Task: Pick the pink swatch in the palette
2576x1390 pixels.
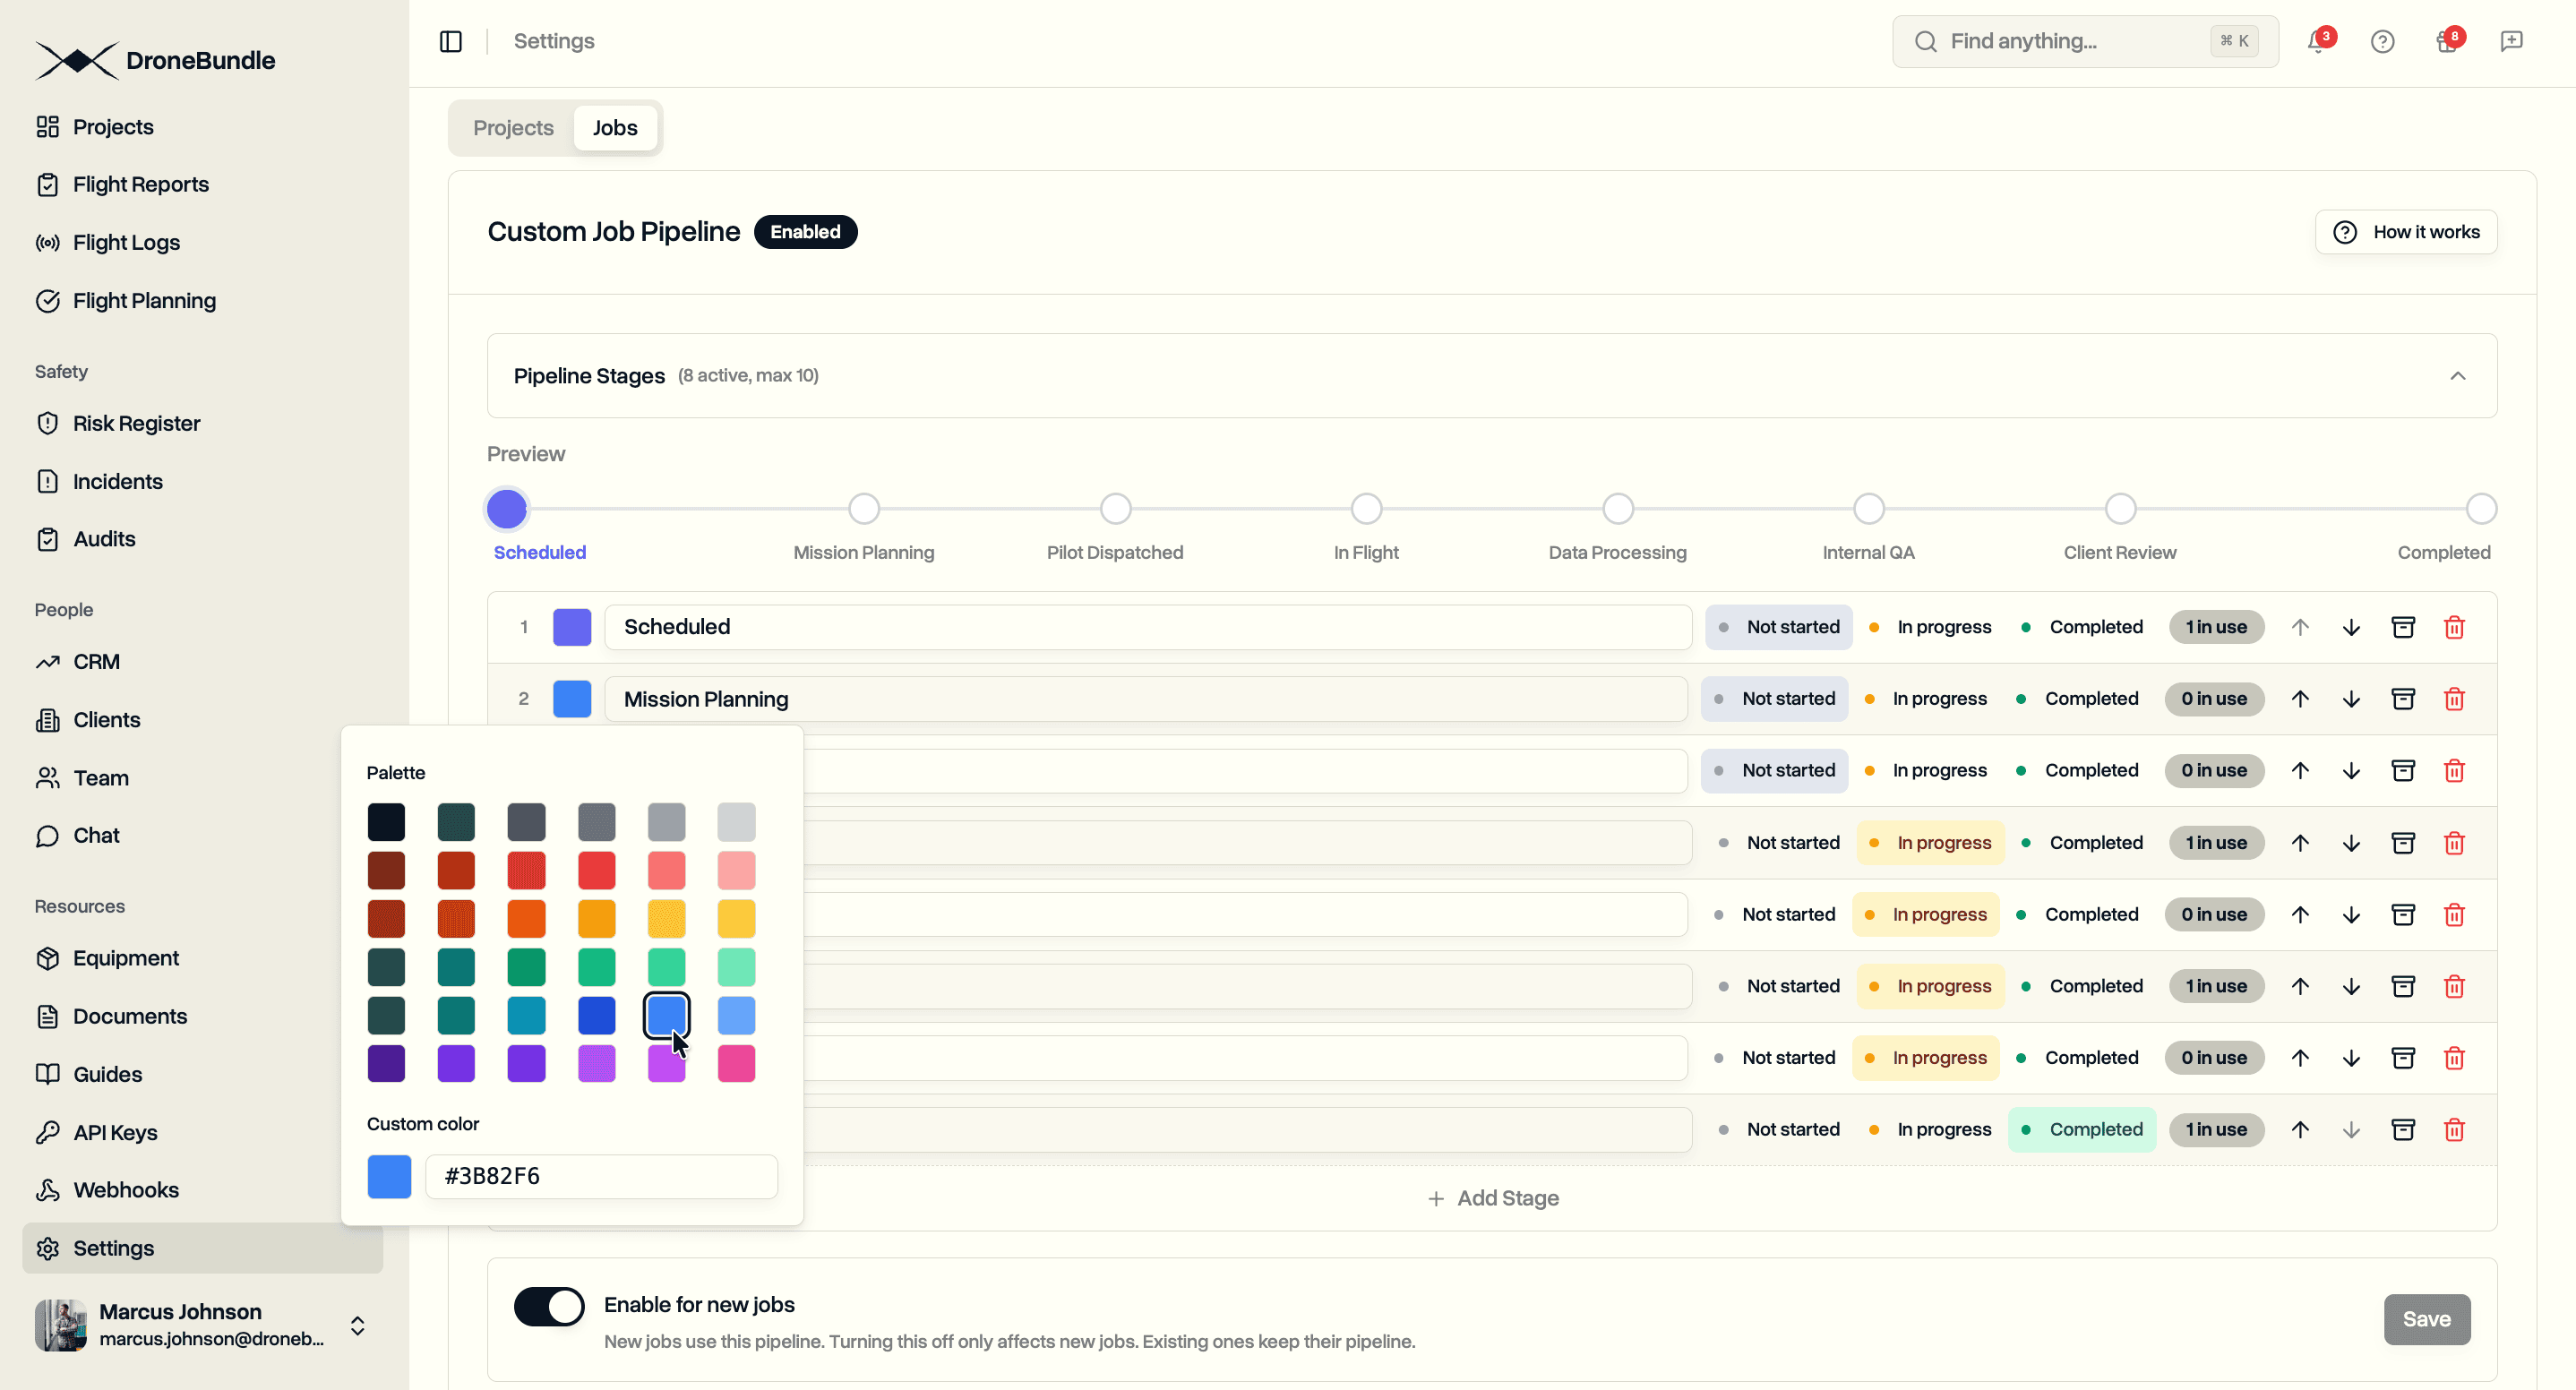Action: pos(736,1063)
